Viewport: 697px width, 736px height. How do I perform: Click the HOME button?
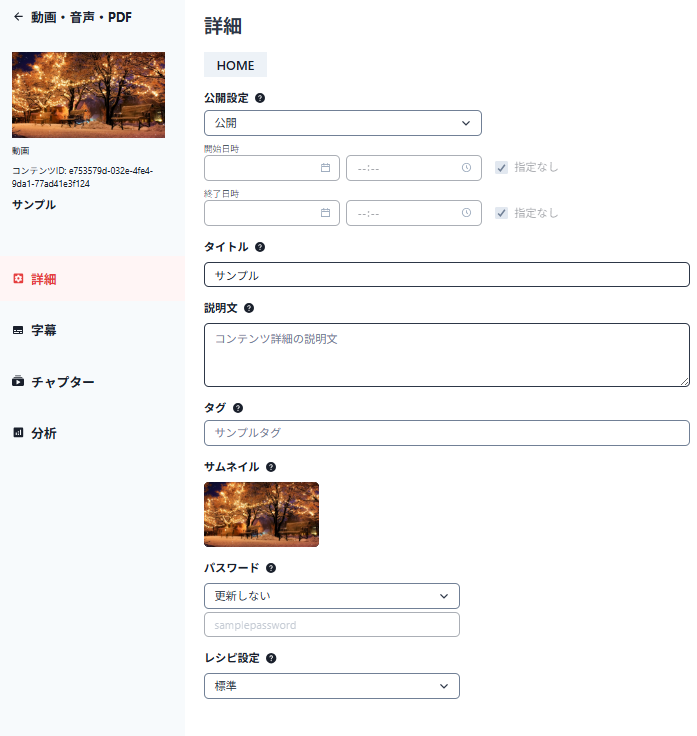click(x=235, y=65)
